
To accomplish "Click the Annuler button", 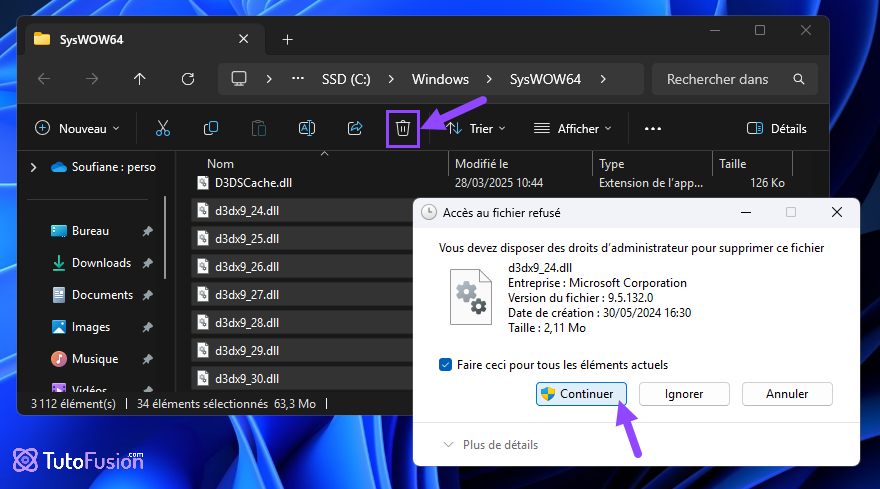I will [x=787, y=394].
